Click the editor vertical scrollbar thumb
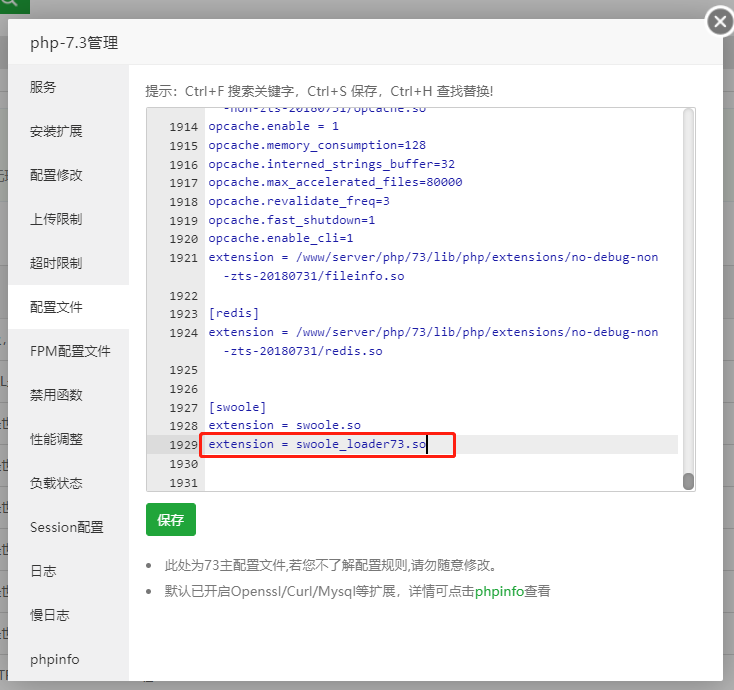 (x=688, y=481)
